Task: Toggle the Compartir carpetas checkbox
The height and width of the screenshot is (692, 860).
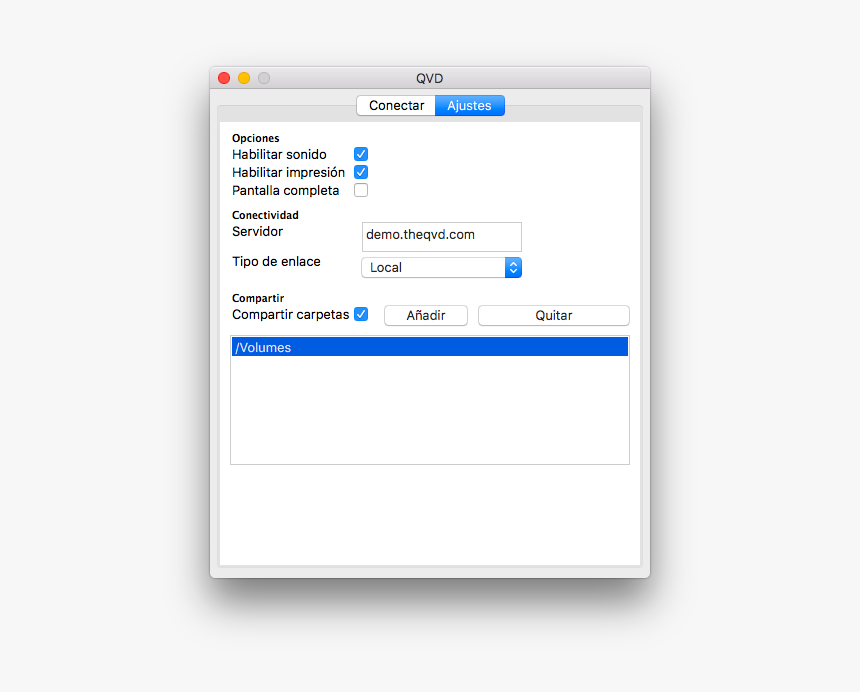Action: pos(361,315)
